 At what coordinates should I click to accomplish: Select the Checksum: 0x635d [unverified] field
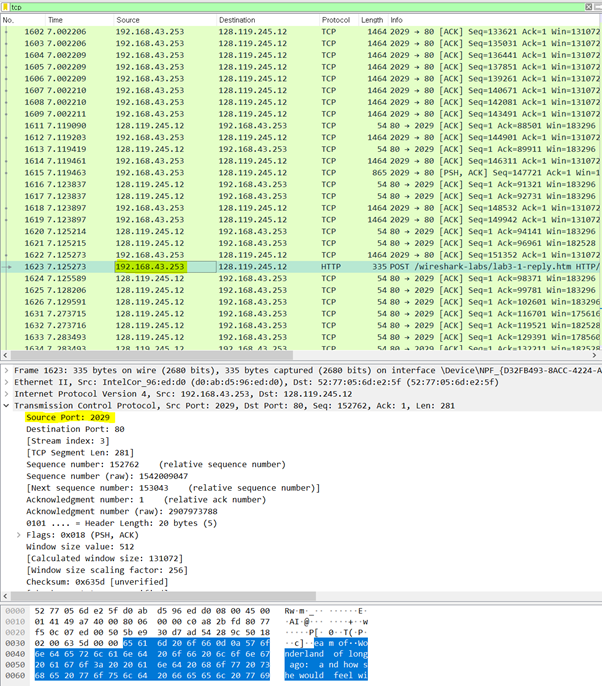tap(97, 582)
